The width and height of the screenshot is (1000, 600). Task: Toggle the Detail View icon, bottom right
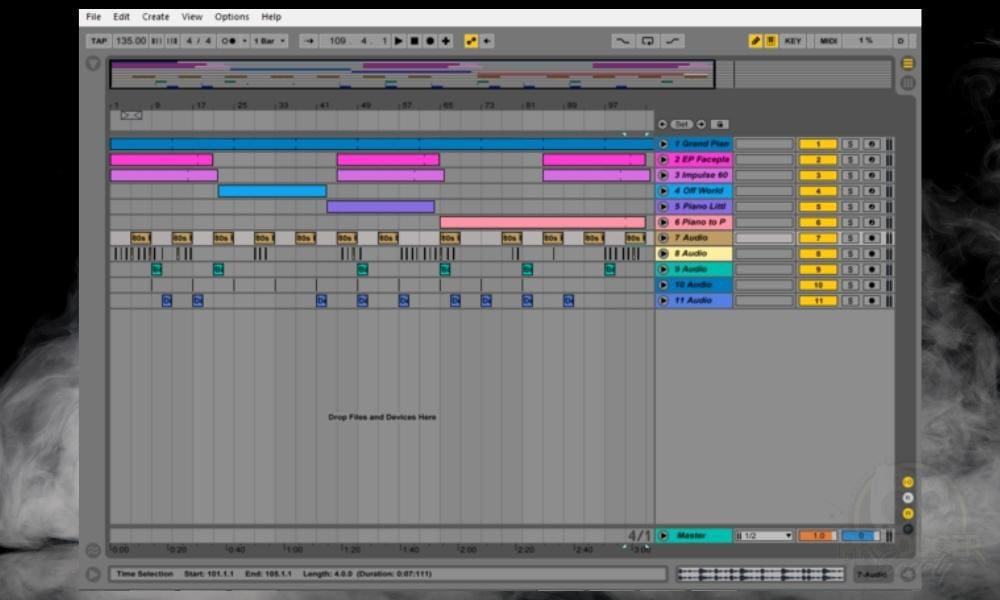908,574
